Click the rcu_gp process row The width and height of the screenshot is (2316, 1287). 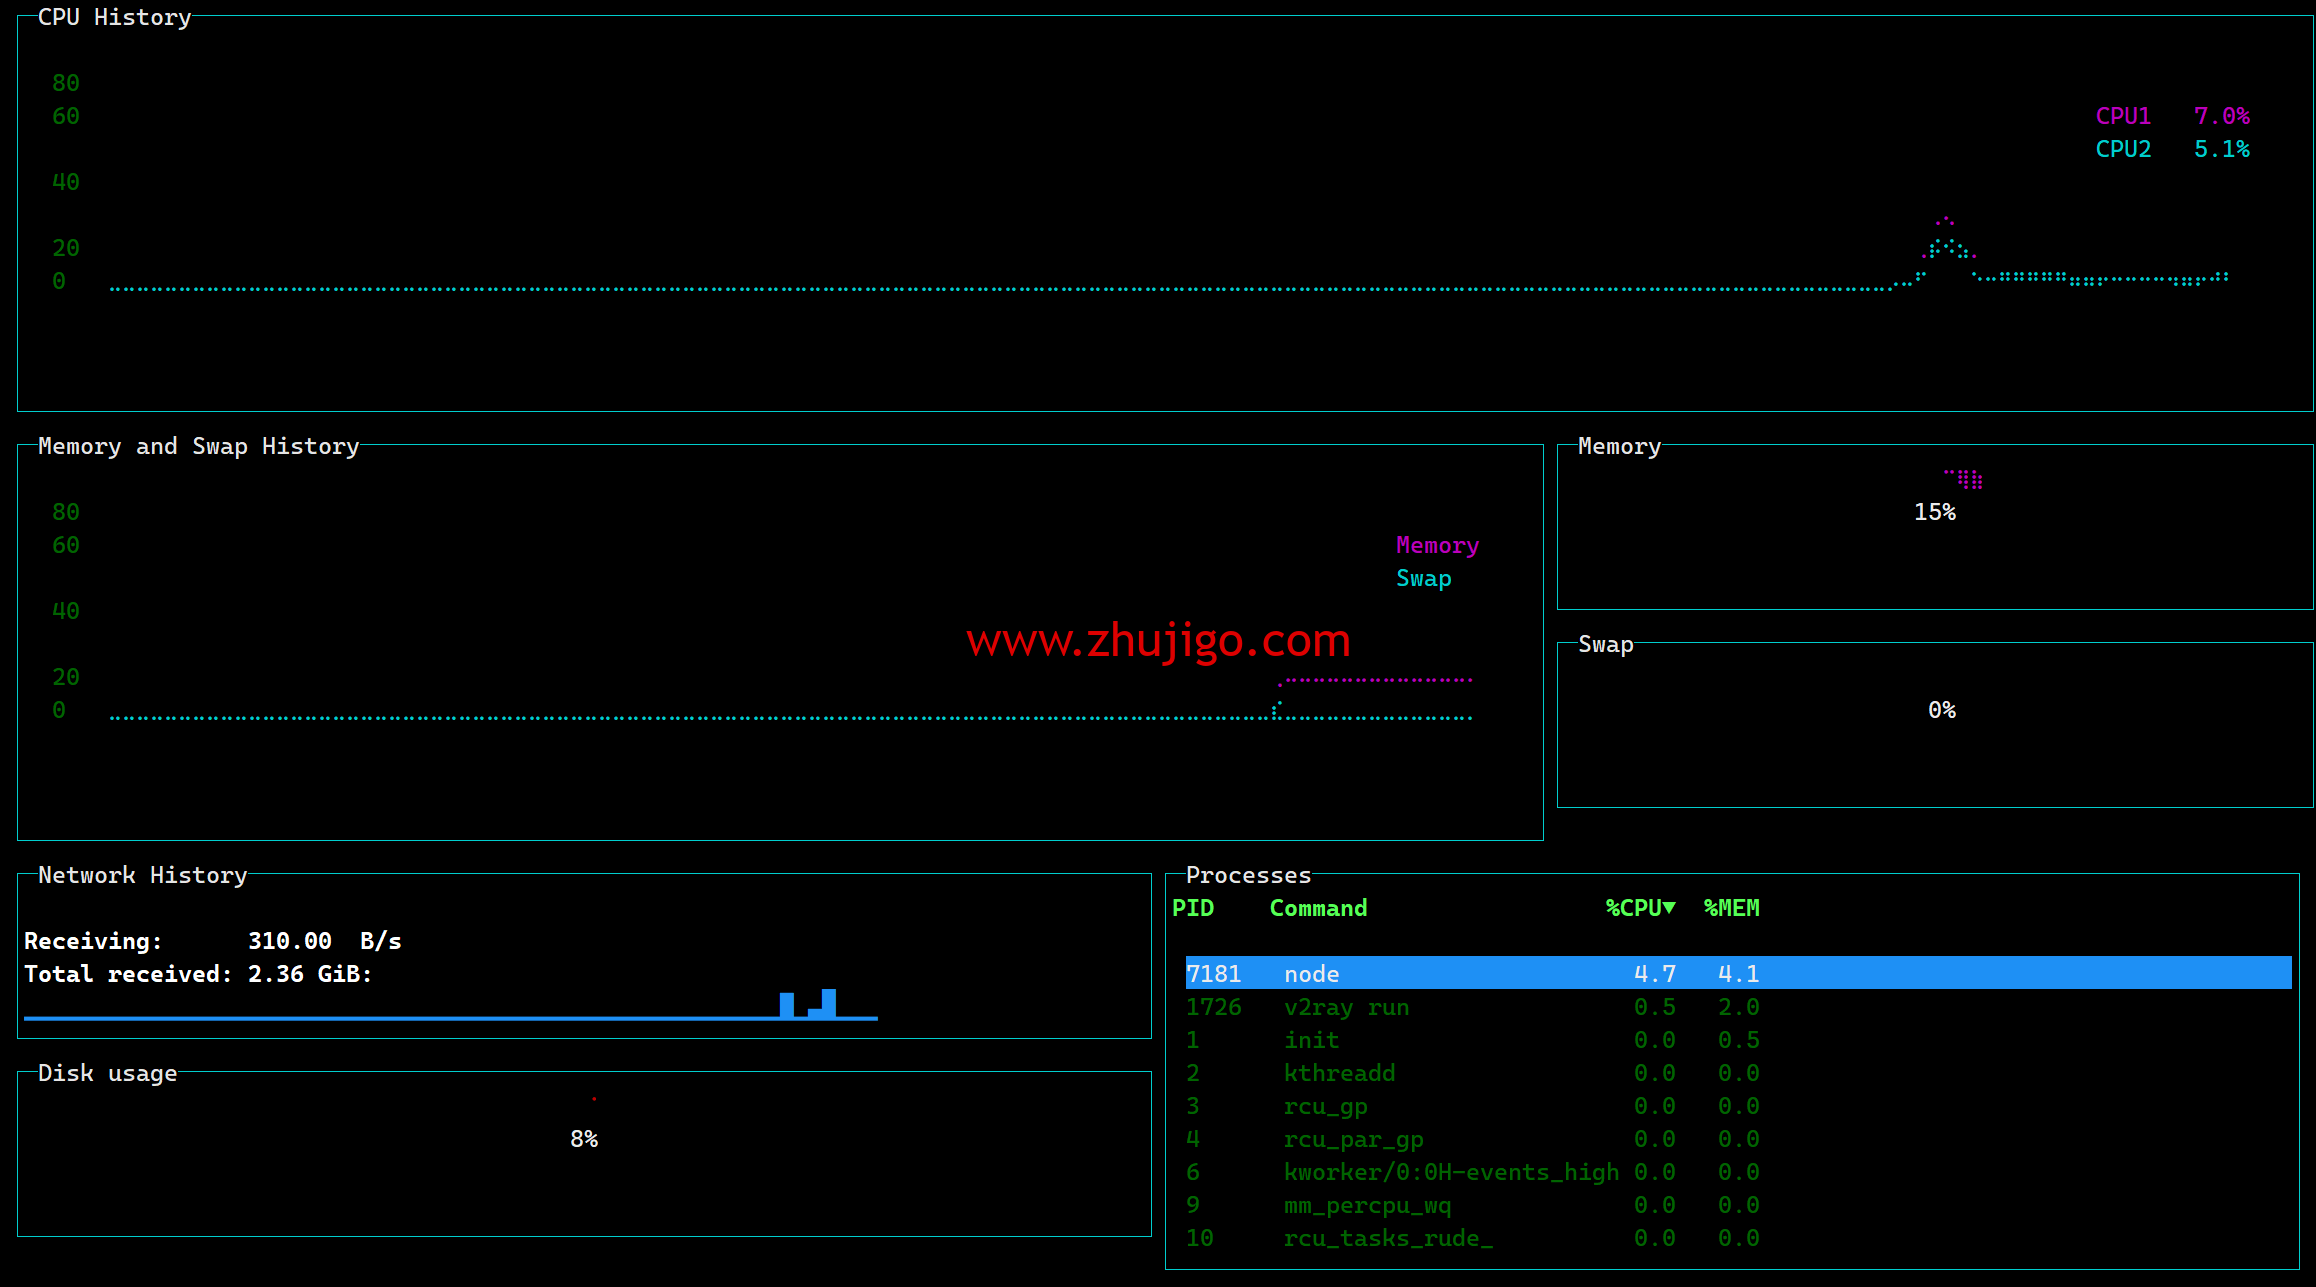[1324, 1106]
